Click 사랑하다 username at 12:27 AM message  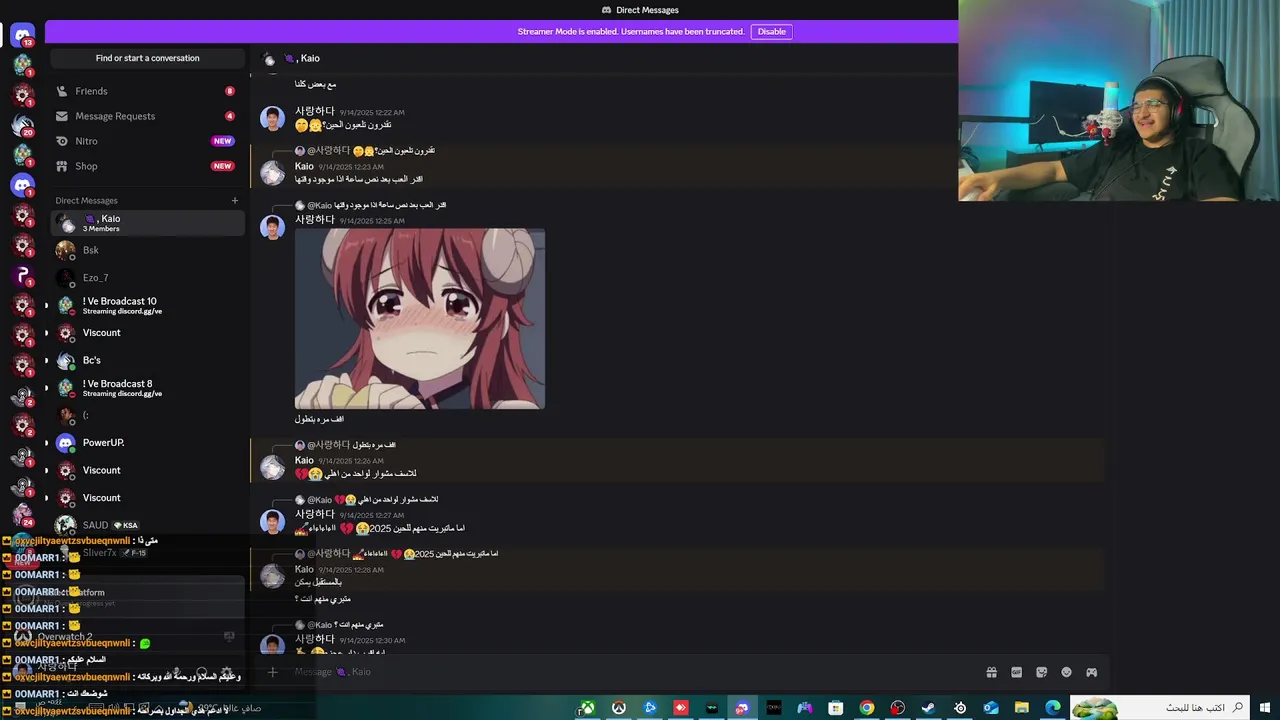tap(315, 514)
